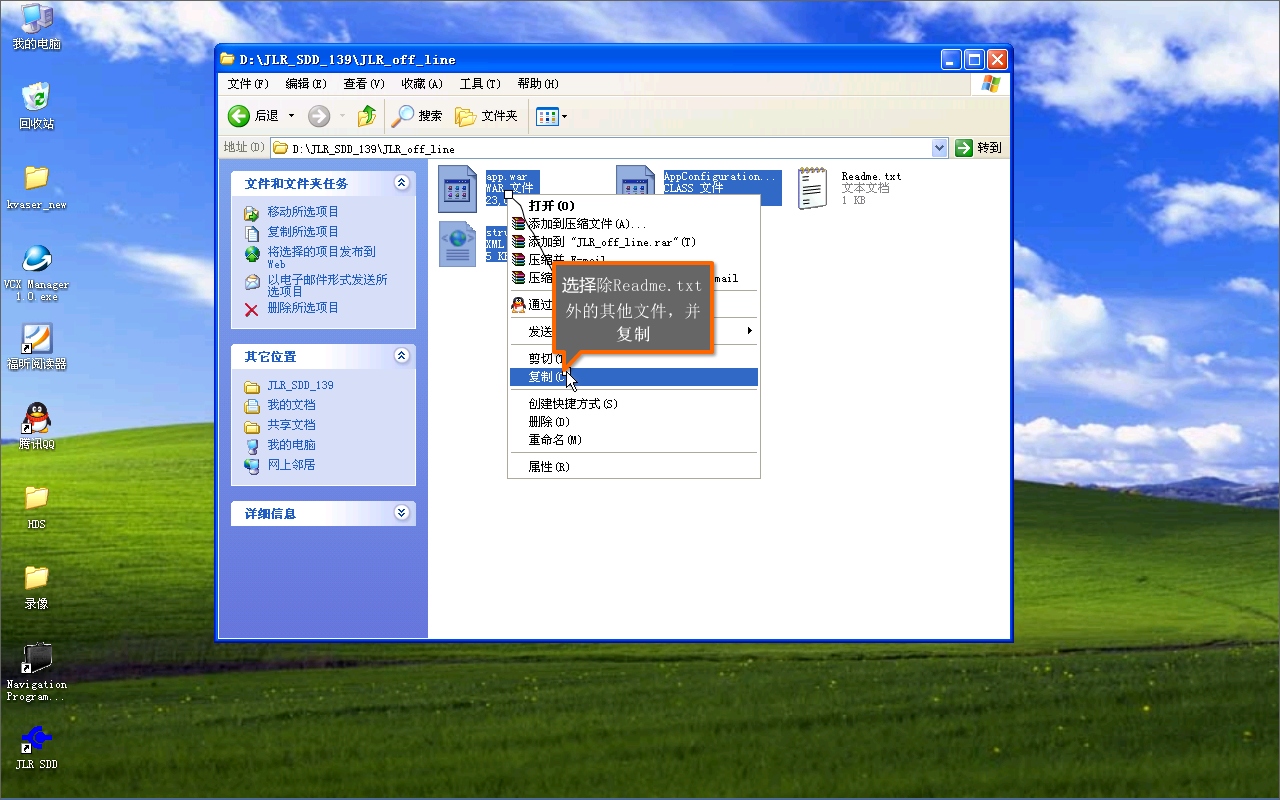The width and height of the screenshot is (1280, 800).
Task: Click 移动所选项目 task link
Action: coord(303,212)
